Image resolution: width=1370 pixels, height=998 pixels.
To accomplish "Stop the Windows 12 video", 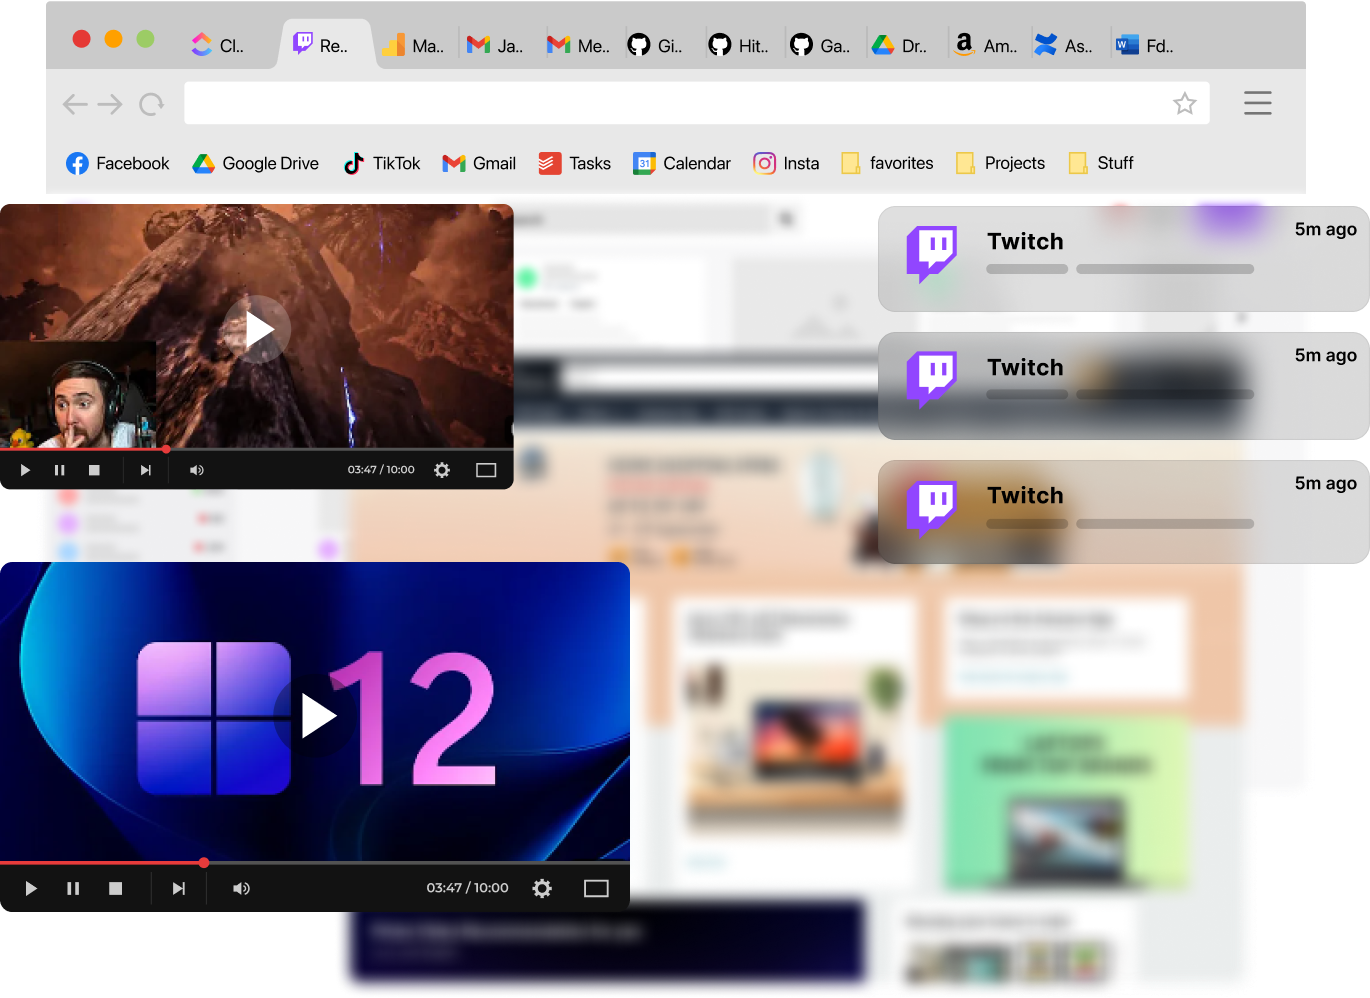I will [x=116, y=888].
